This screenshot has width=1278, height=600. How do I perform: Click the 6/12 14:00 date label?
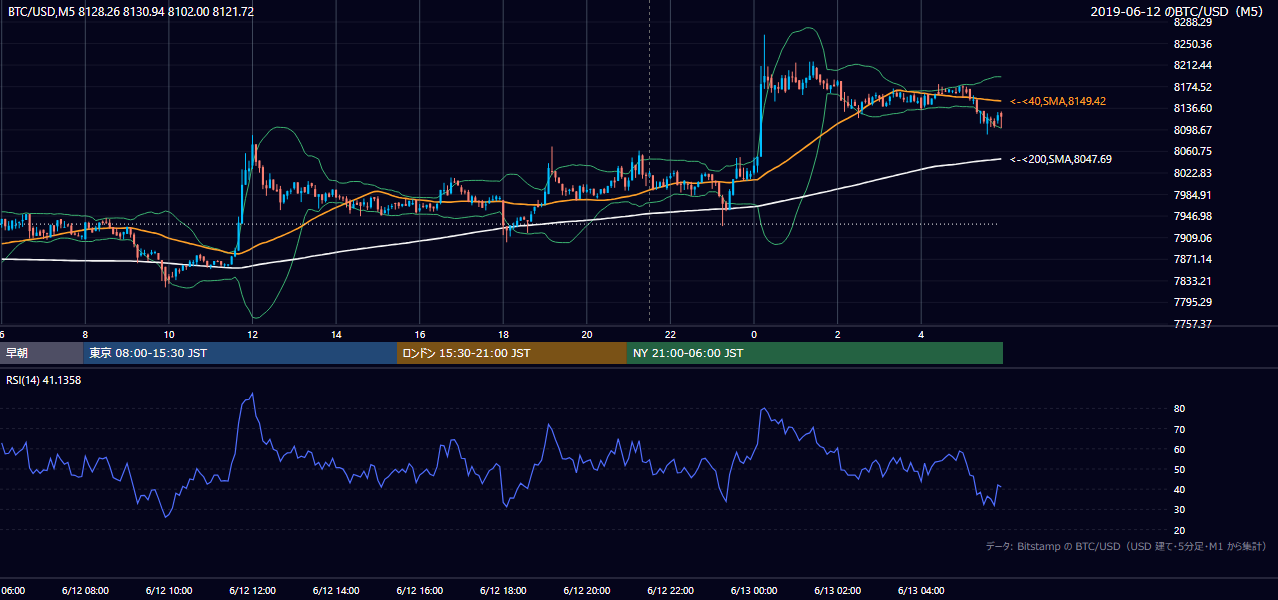point(336,590)
